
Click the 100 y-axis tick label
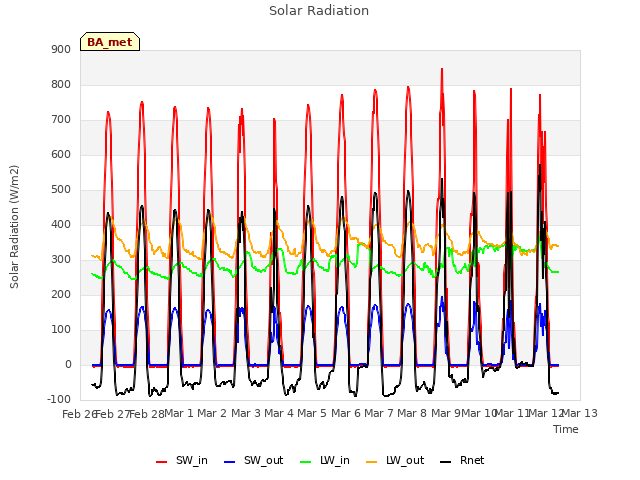click(x=61, y=329)
